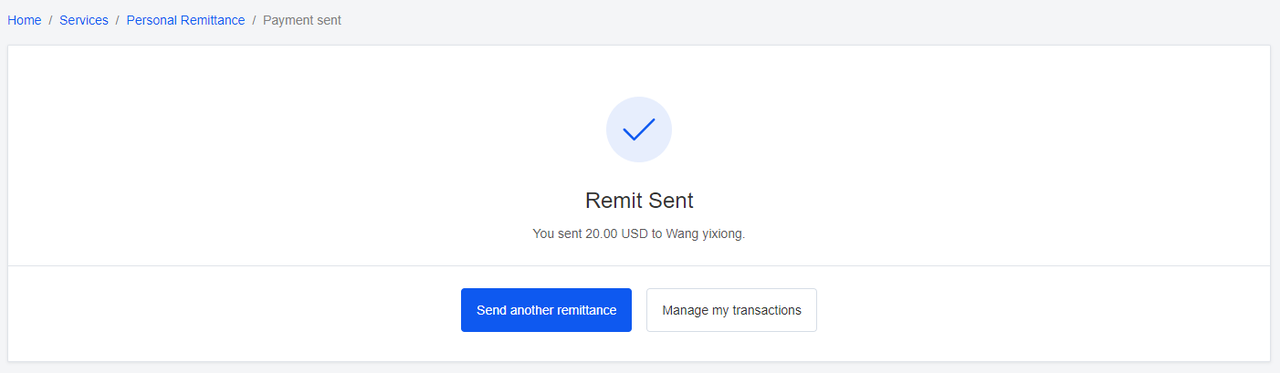Screen dimensions: 1280x373
Task: Return to the Home page via breadcrumb
Action: 24,20
